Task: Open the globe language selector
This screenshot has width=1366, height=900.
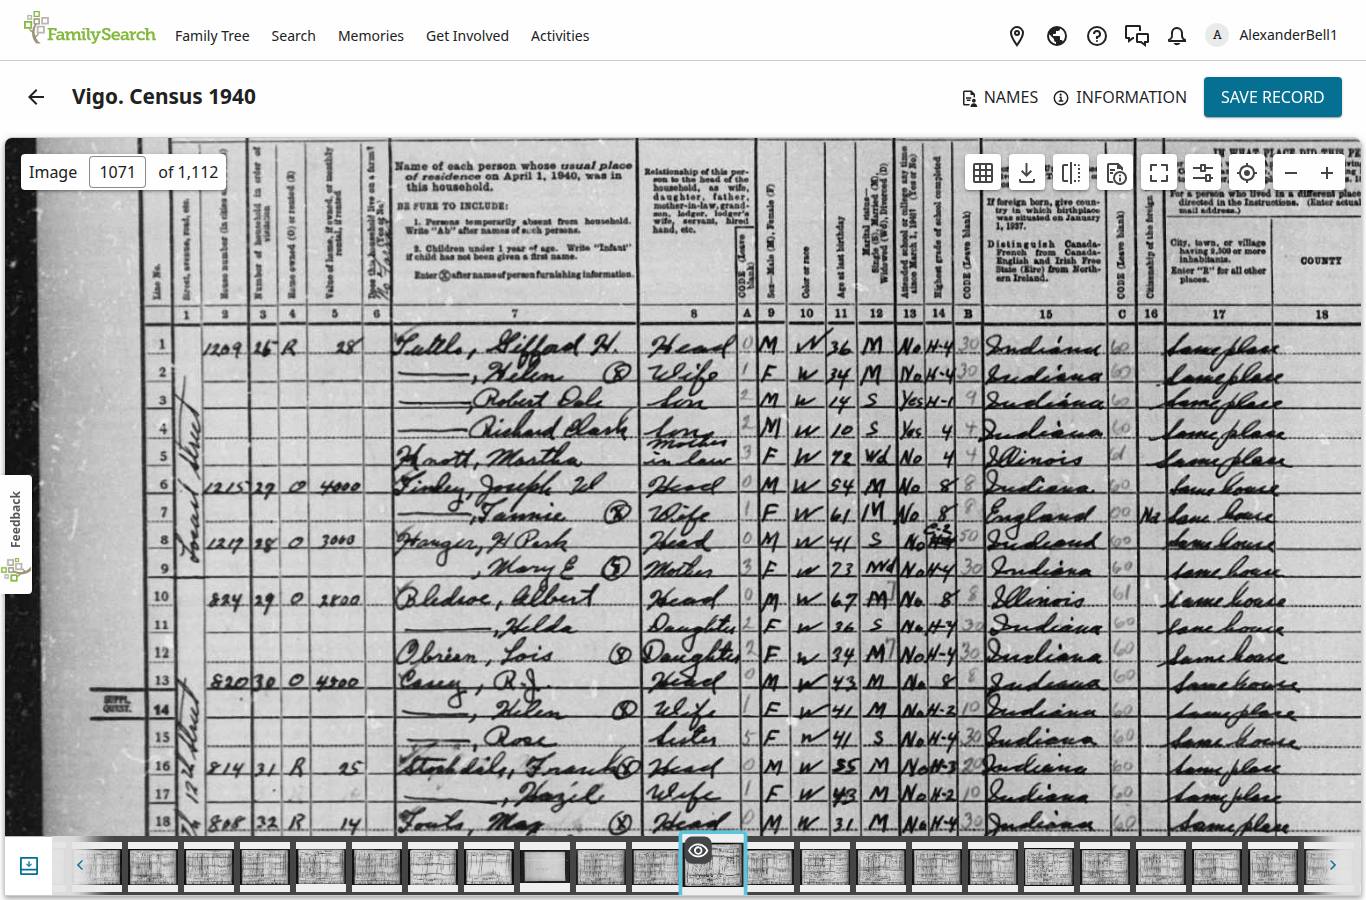Action: [1057, 36]
